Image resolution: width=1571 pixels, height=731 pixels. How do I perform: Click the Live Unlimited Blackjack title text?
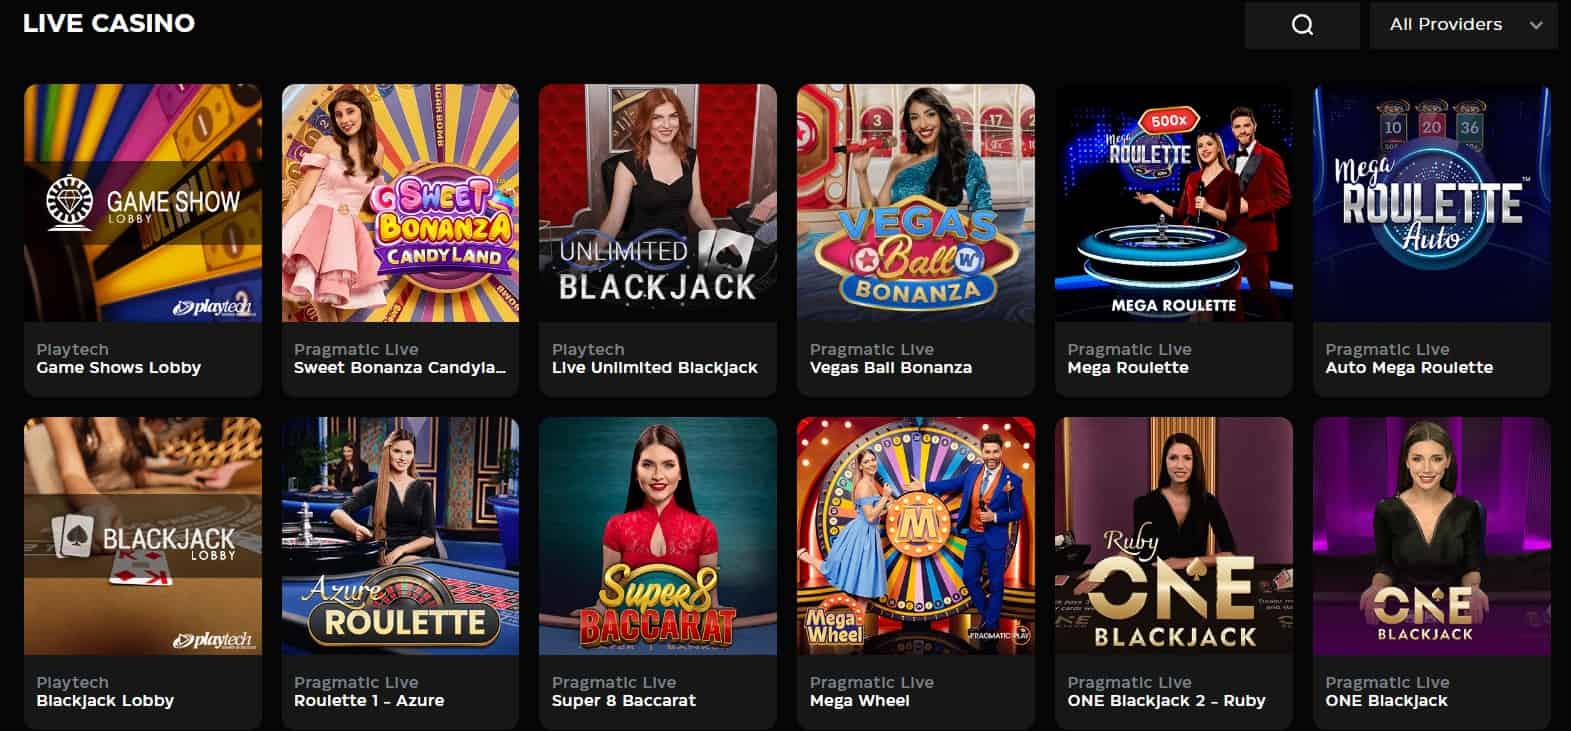point(655,368)
